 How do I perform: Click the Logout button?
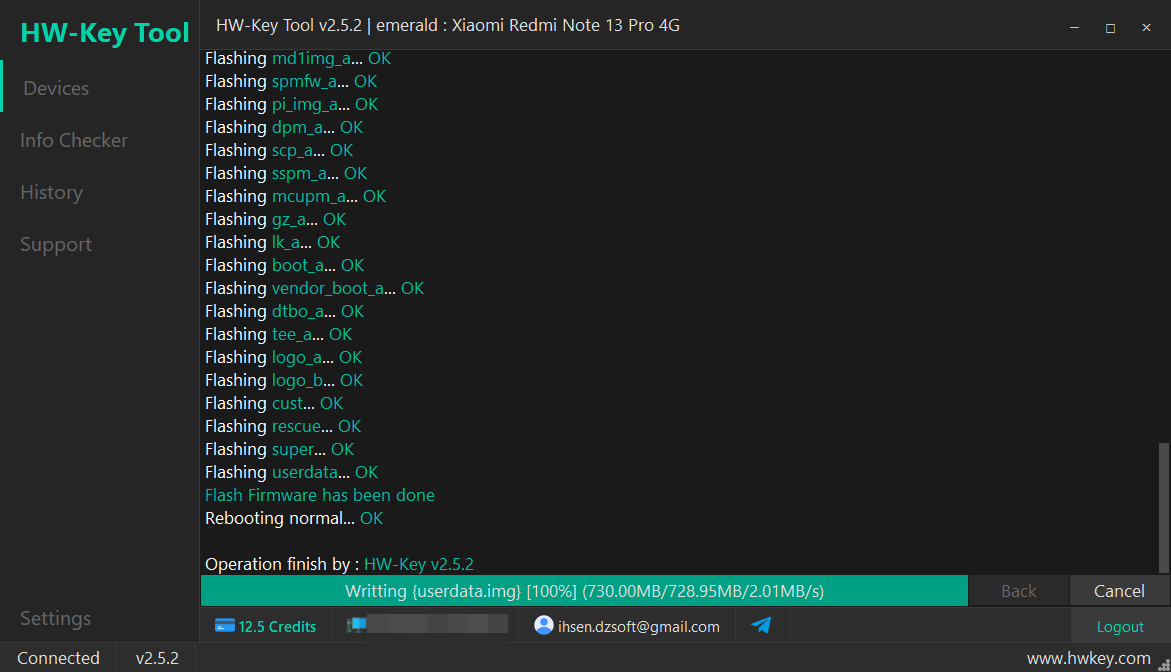pyautogui.click(x=1119, y=626)
